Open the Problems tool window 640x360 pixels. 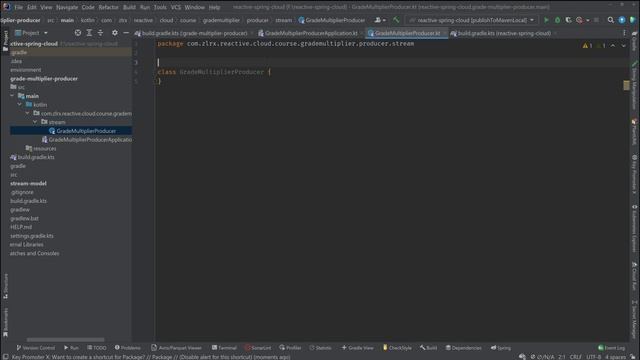[127, 348]
